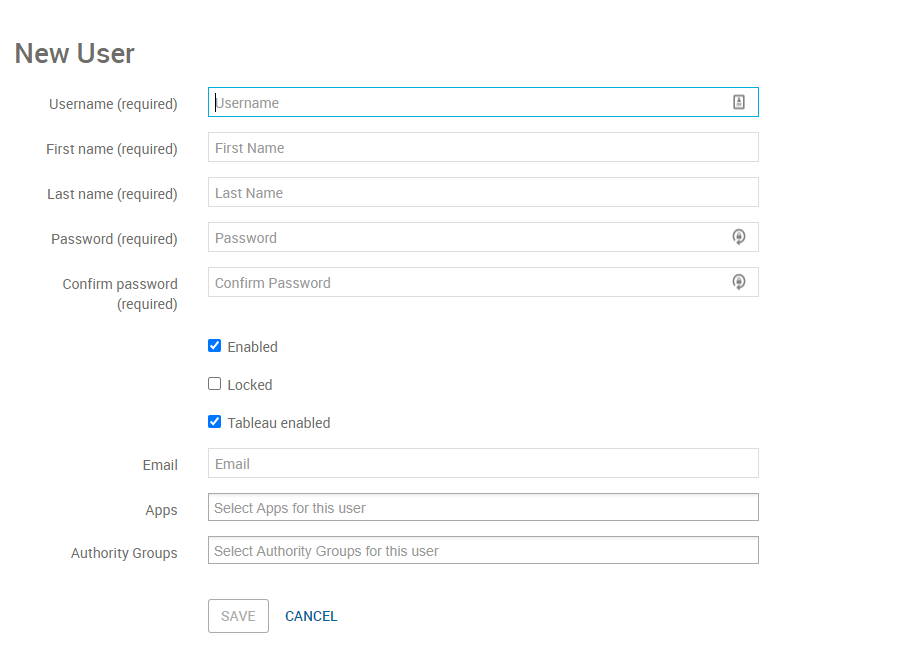
Task: Click the Enabled checkbox label text
Action: [252, 347]
